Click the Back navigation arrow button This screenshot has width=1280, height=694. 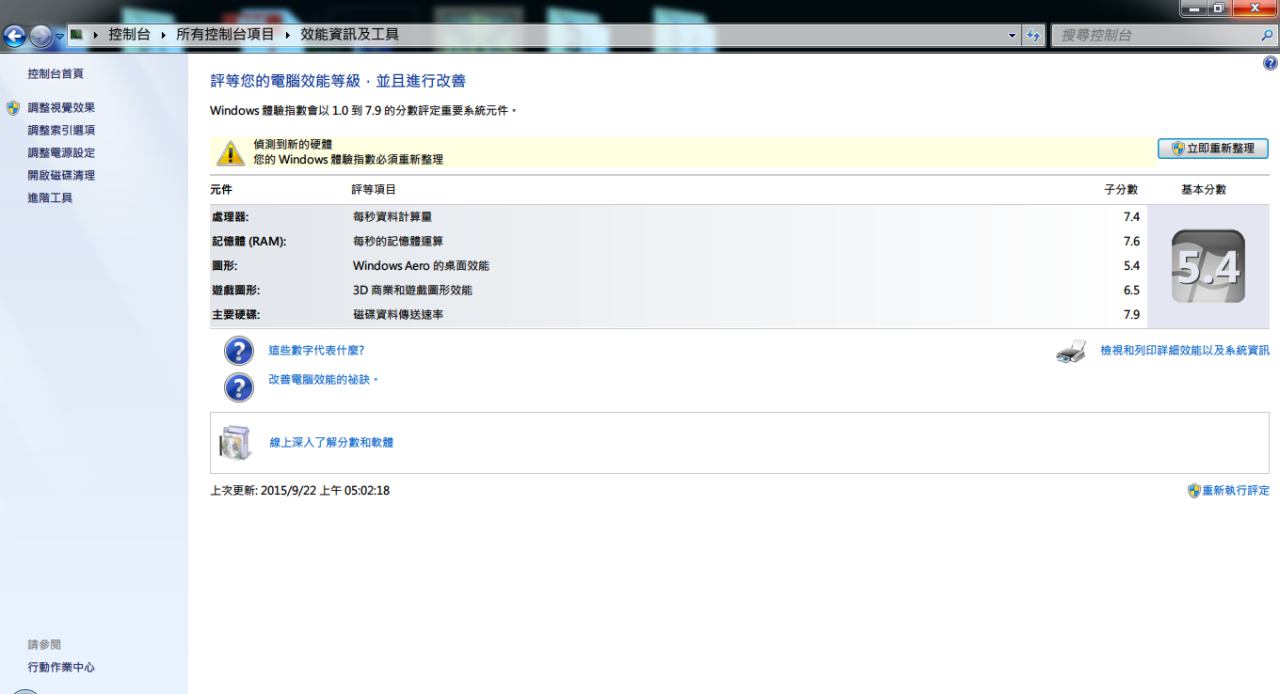pos(14,35)
